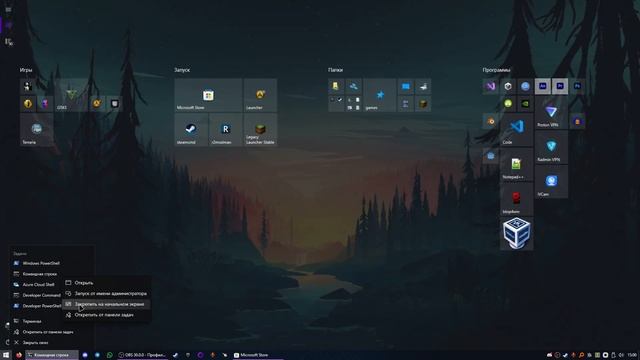Open Командная строка jump list entry
The image size is (640, 360).
coord(52,274)
